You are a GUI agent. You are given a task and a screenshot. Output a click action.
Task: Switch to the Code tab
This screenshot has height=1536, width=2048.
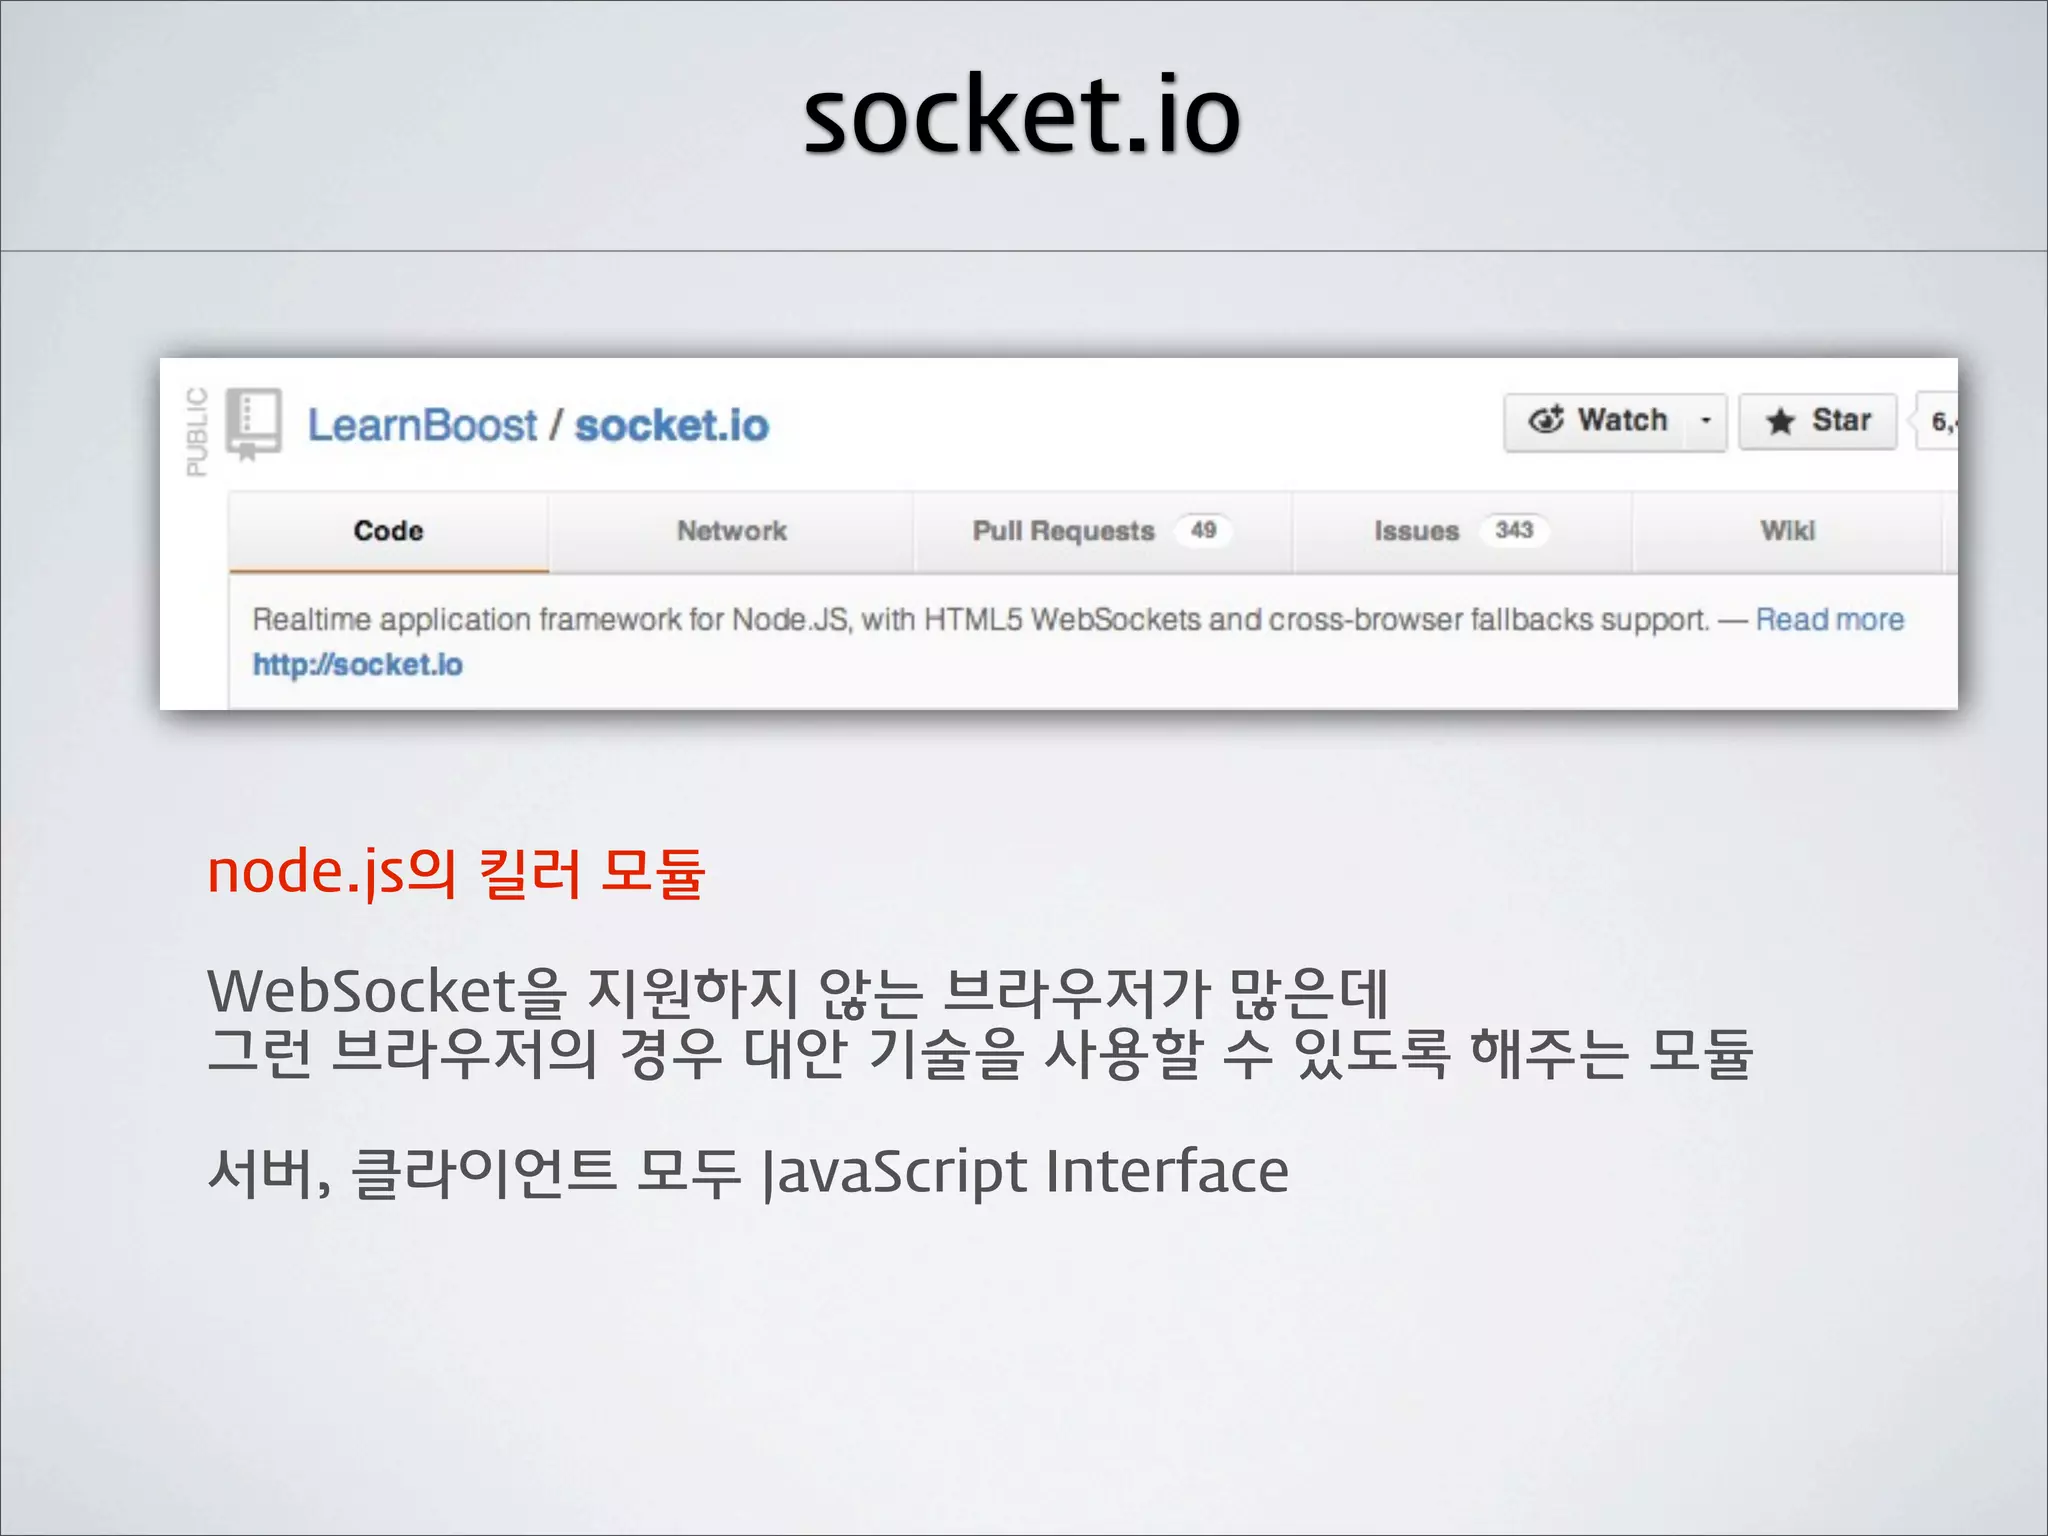pyautogui.click(x=388, y=531)
